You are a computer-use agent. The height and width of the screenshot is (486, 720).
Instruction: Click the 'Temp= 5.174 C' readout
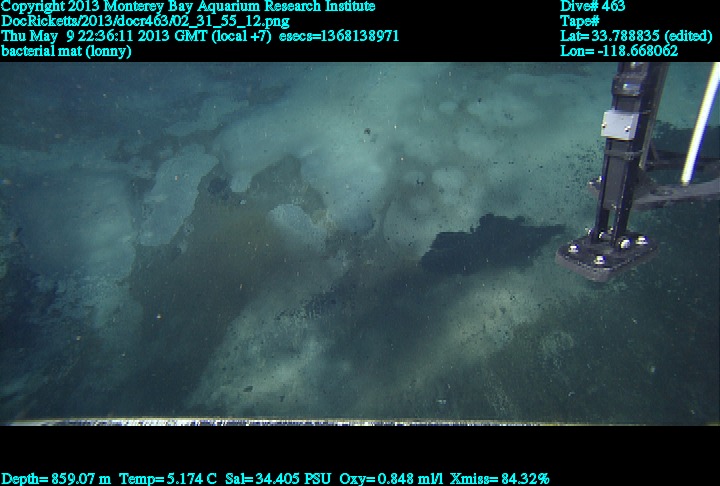pyautogui.click(x=168, y=479)
